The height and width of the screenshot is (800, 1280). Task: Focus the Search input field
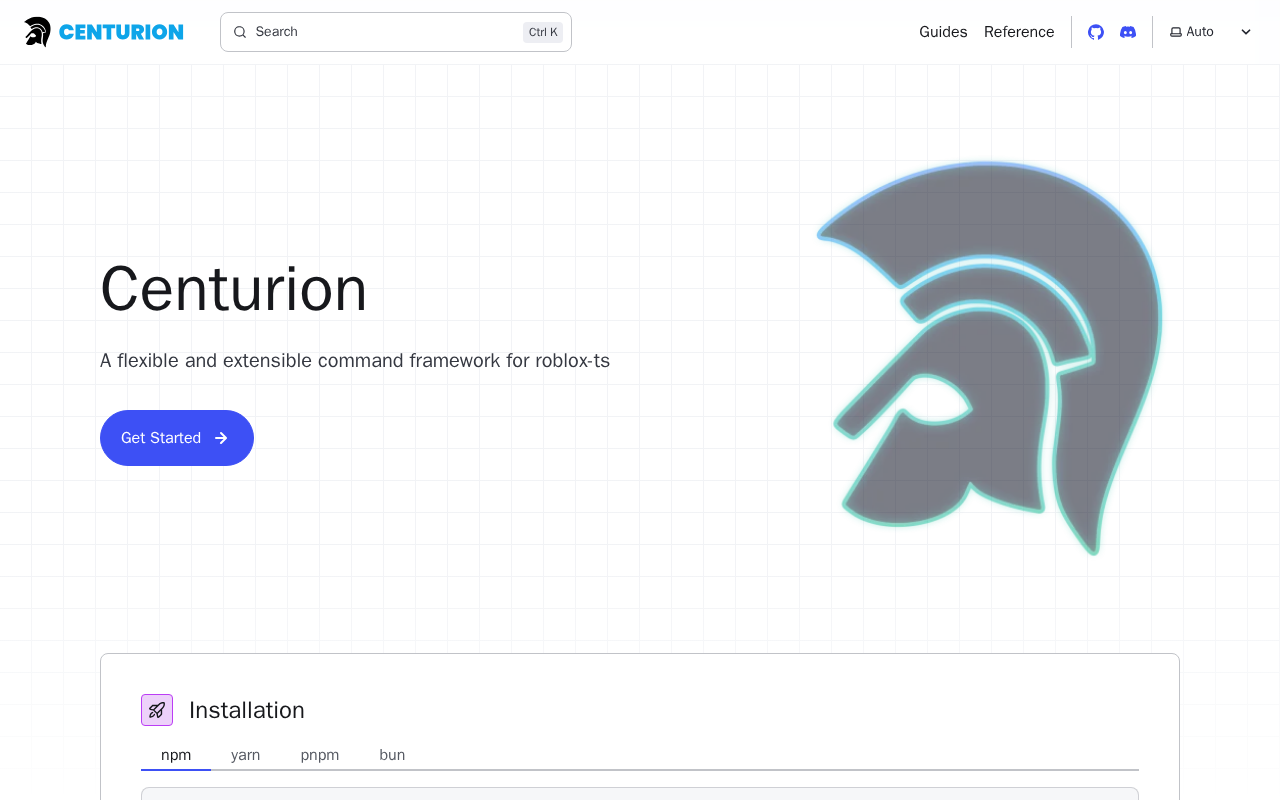396,32
